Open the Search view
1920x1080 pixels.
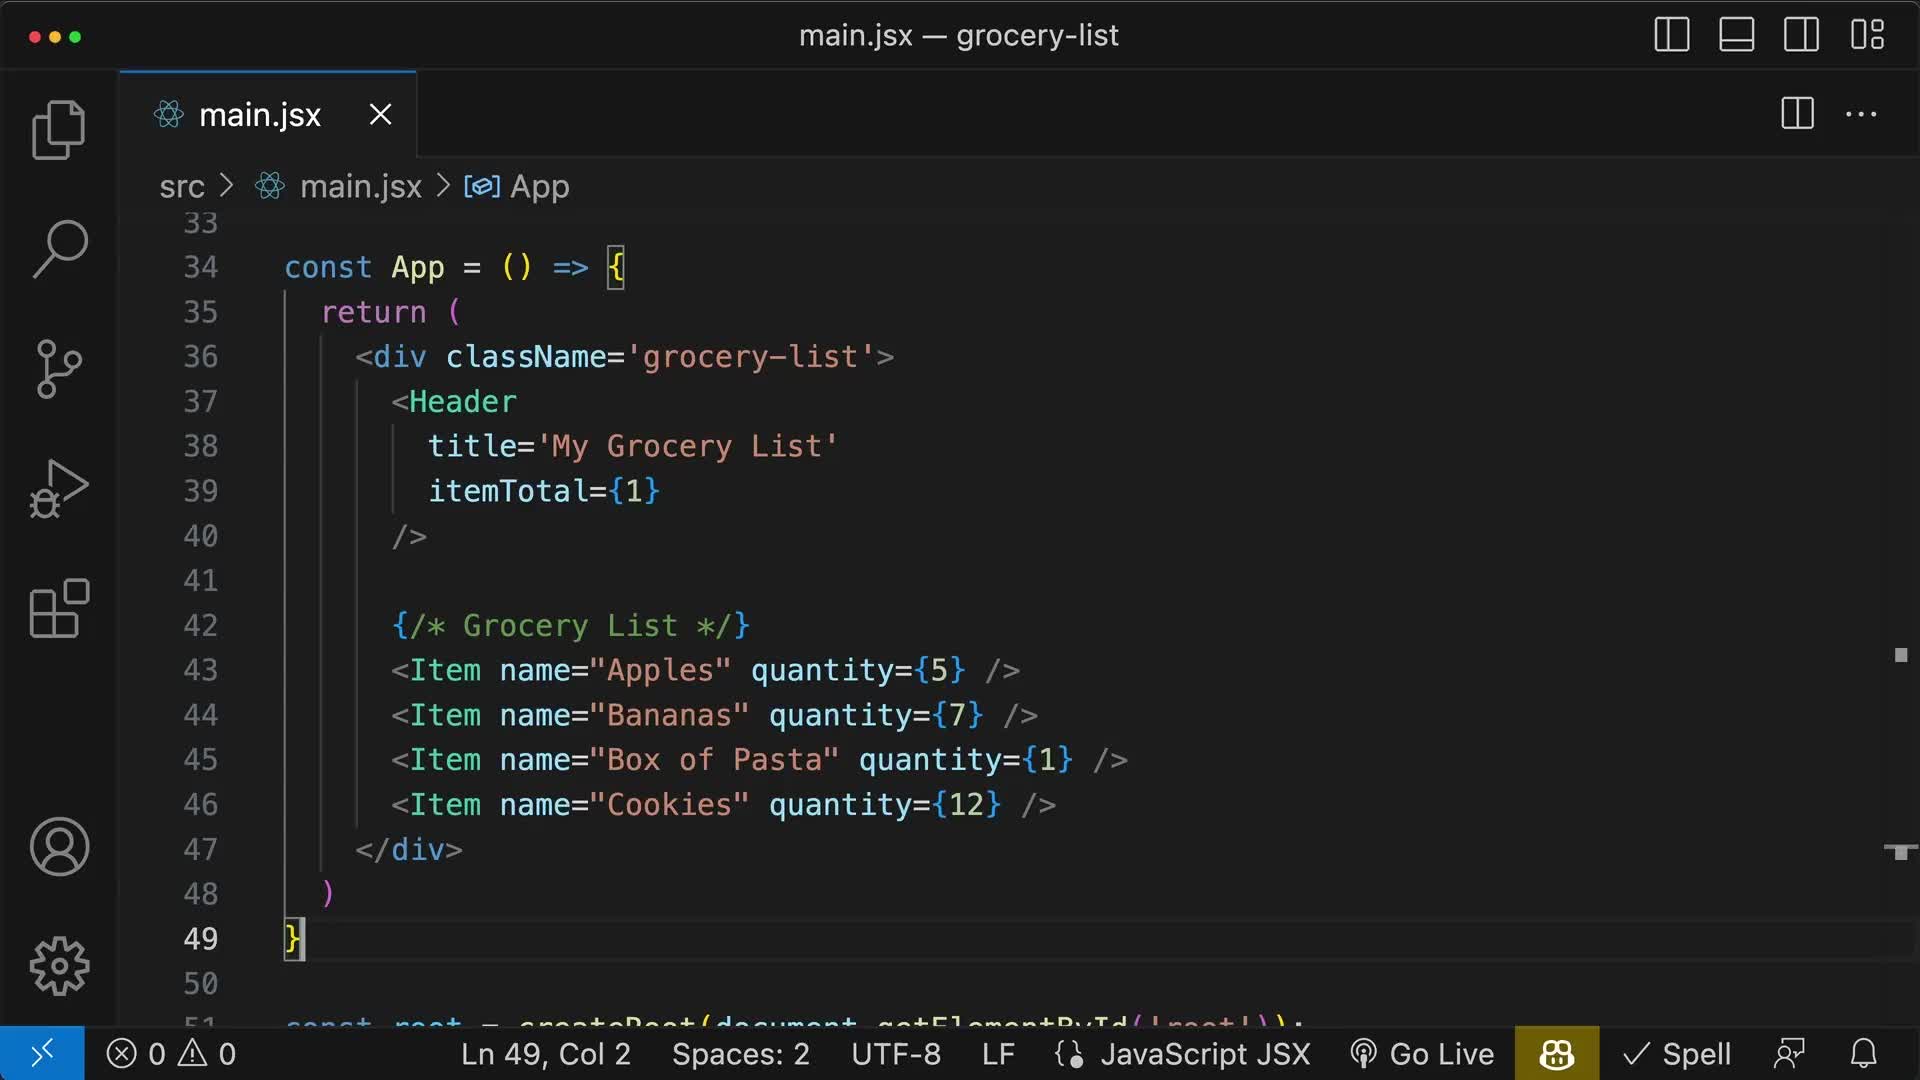[x=58, y=249]
